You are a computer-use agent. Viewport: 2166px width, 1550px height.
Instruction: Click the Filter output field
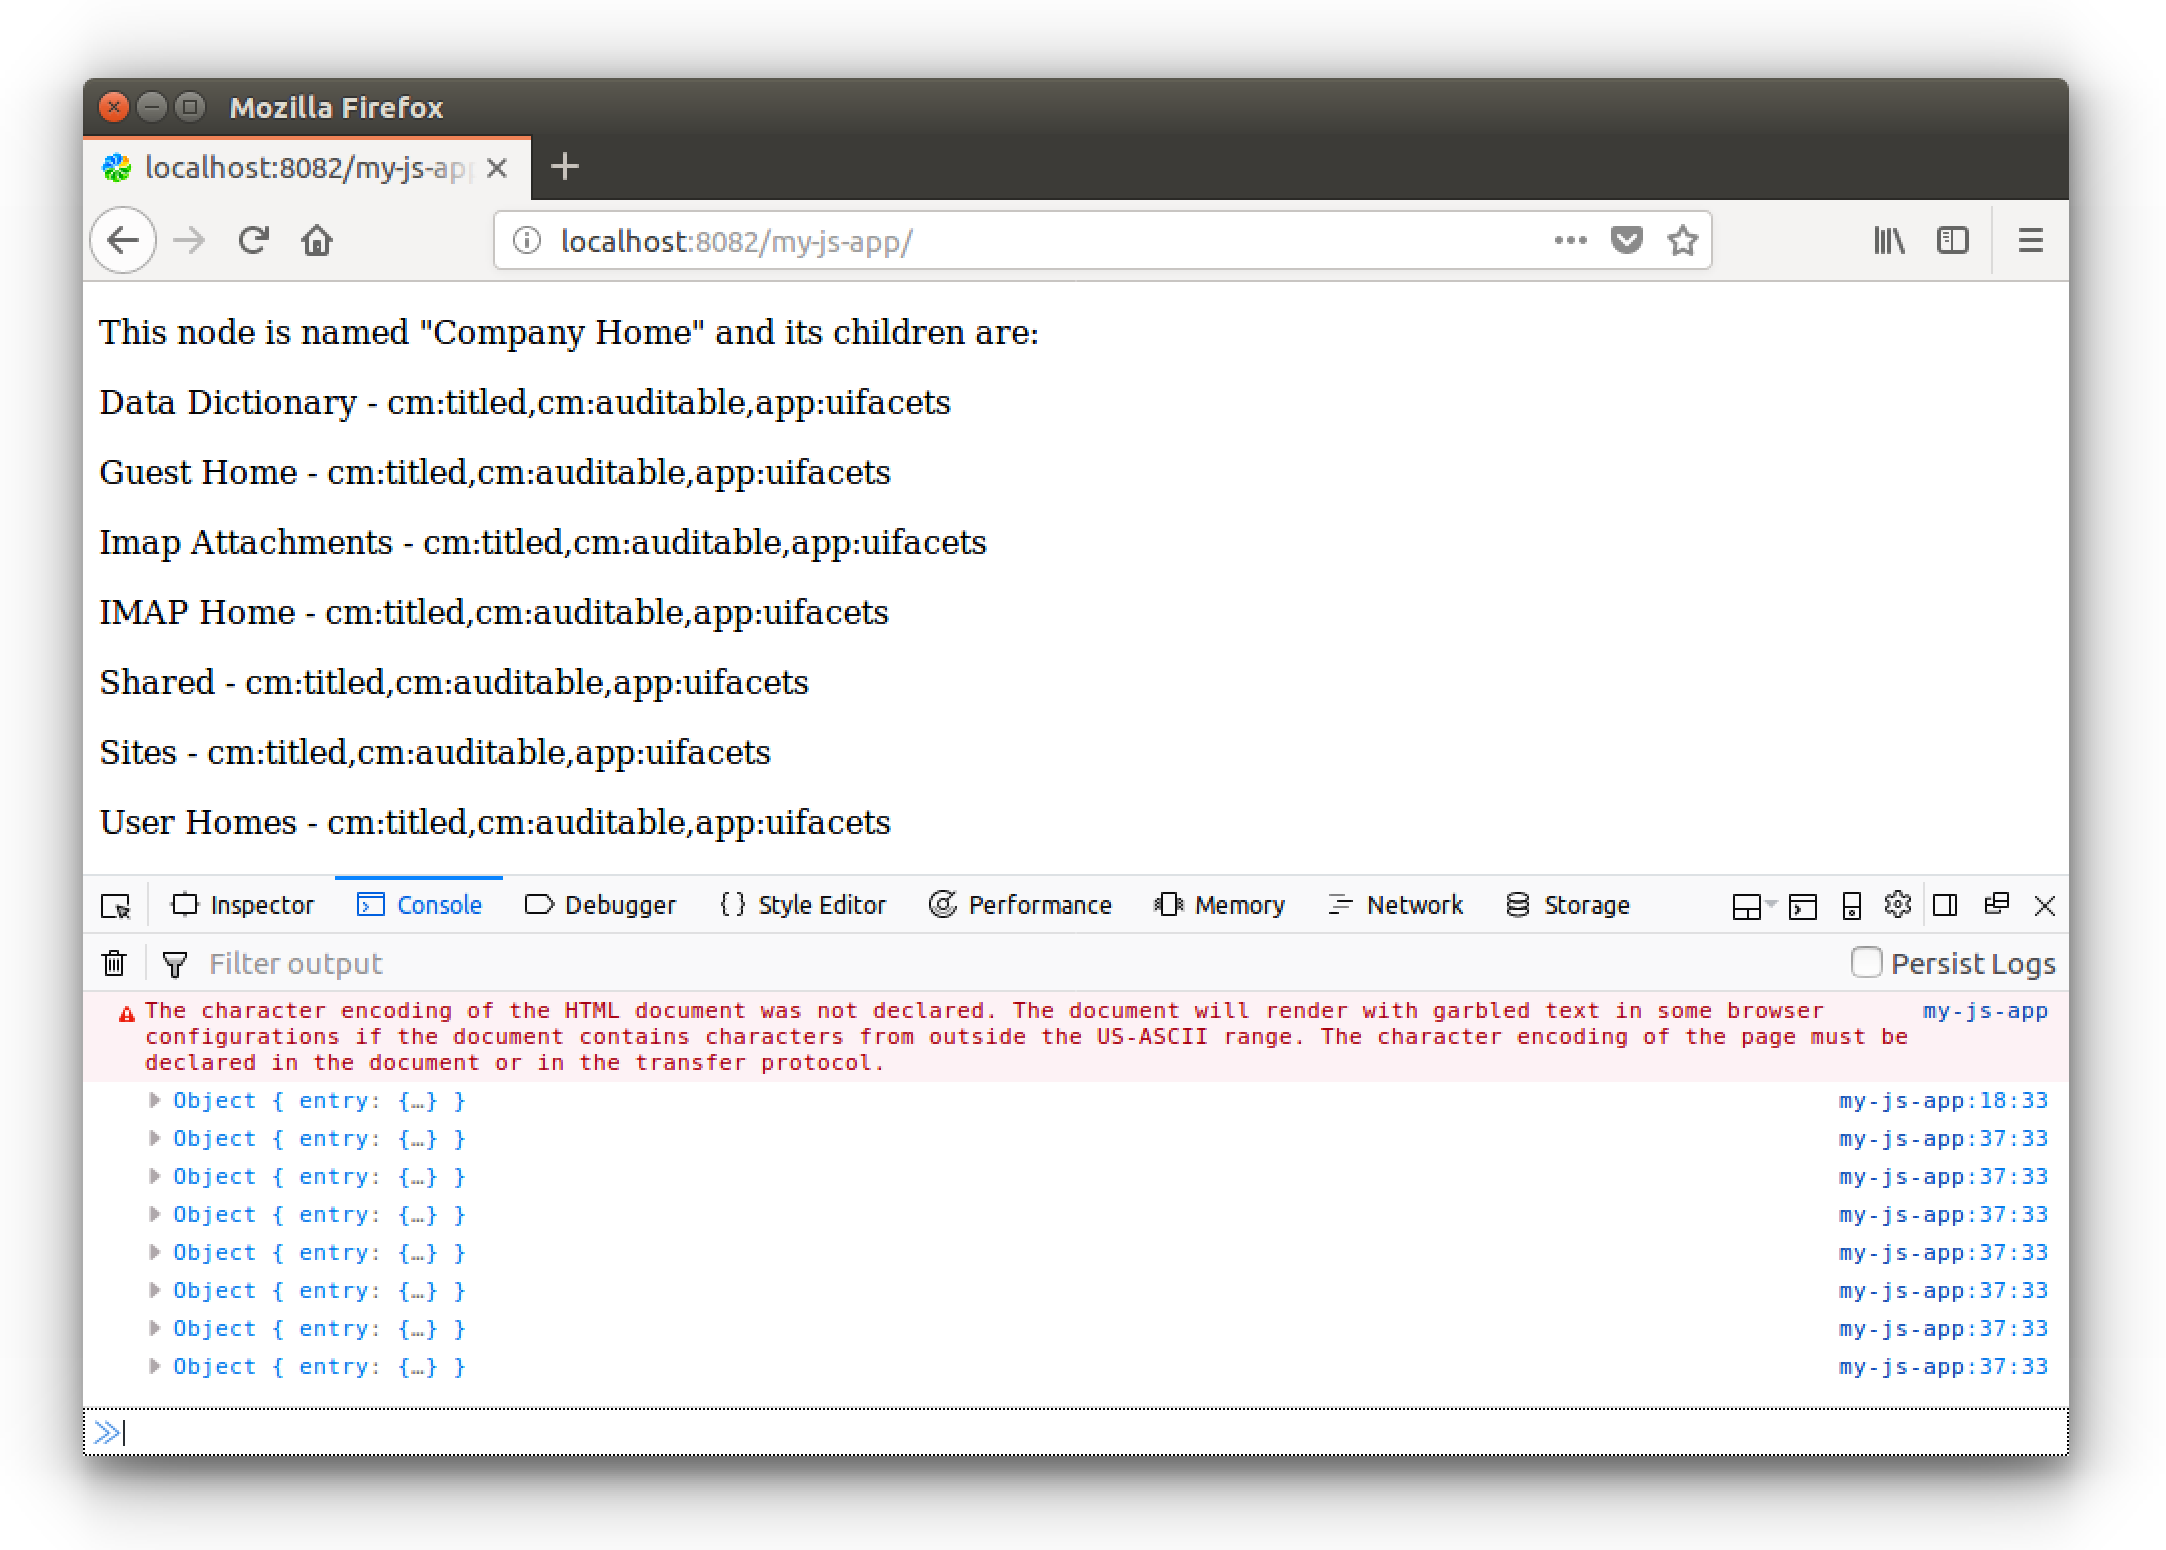[x=1000, y=963]
